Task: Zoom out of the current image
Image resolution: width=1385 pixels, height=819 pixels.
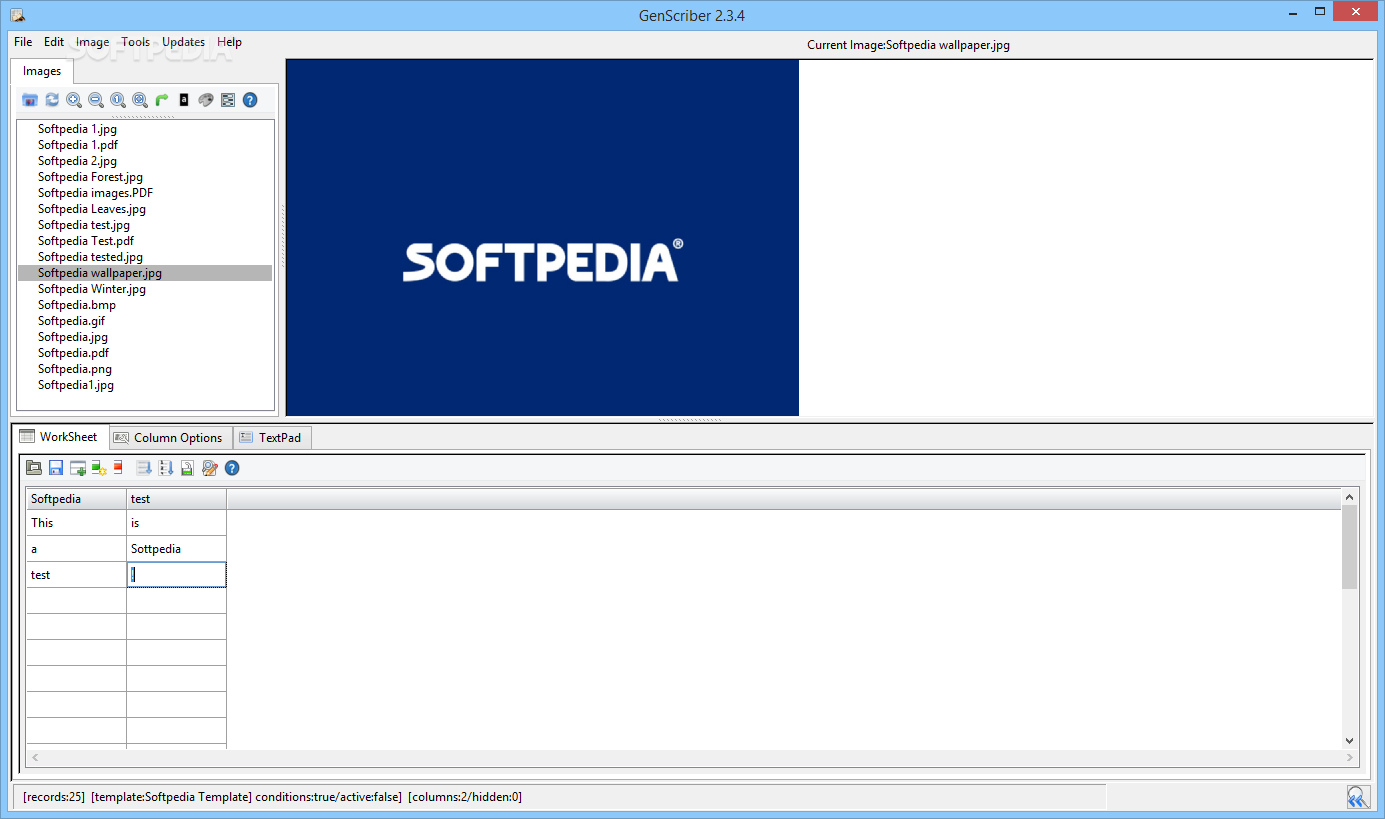Action: point(96,100)
